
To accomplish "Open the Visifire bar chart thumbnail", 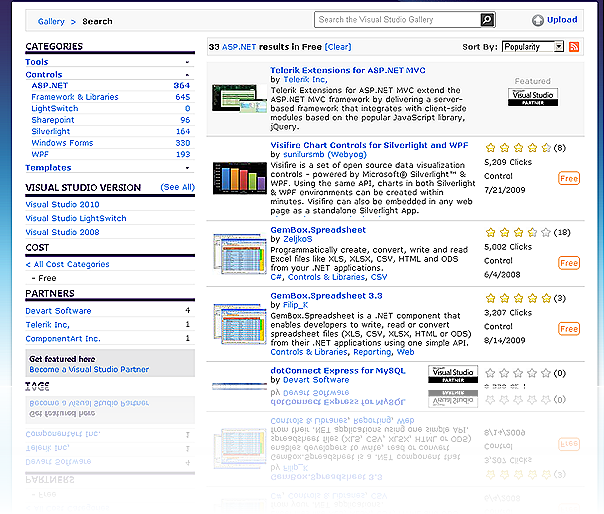I will [240, 178].
